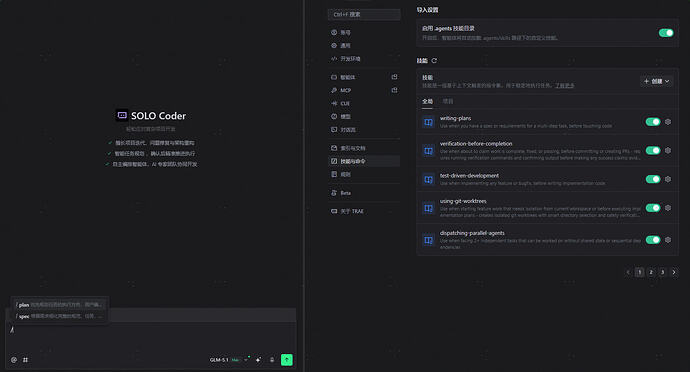
Task: Switch to the 全局 global skills tab
Action: 427,101
